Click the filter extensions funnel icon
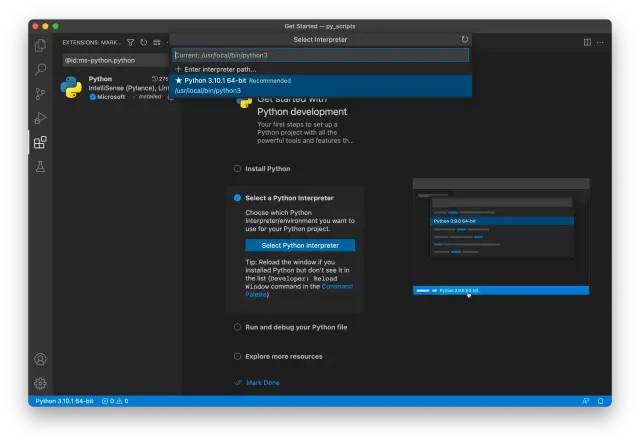Viewport: 640px width, 444px height. click(131, 42)
